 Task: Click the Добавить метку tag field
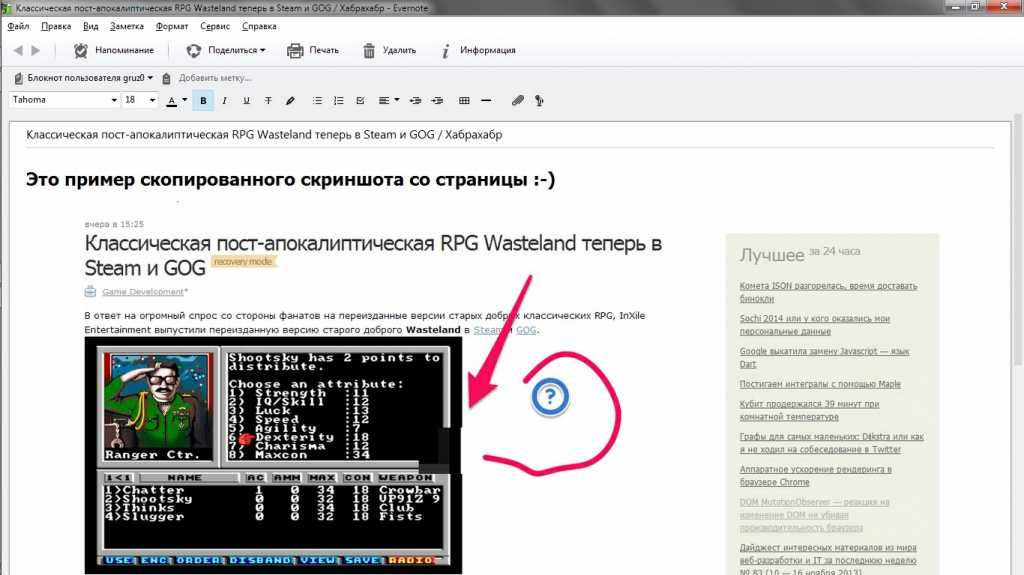point(215,78)
